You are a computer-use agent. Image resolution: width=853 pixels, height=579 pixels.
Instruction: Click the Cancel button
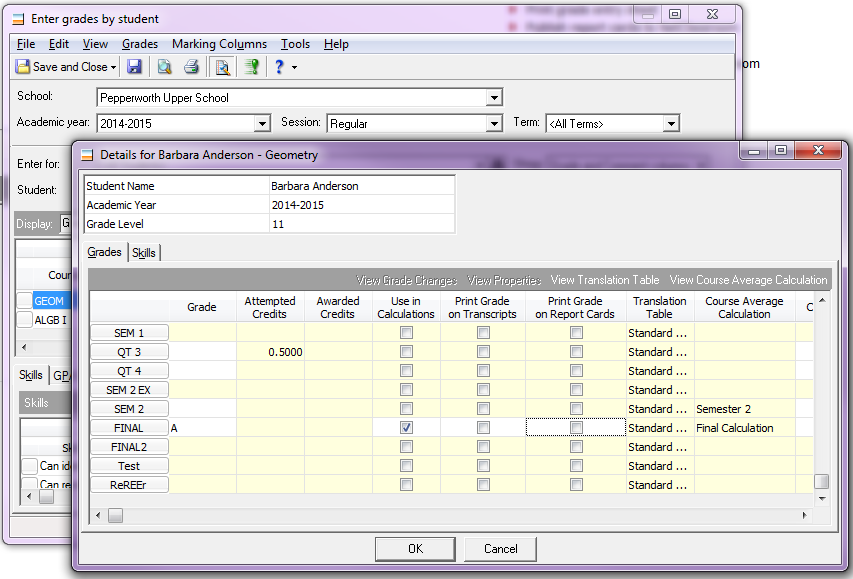[x=500, y=549]
